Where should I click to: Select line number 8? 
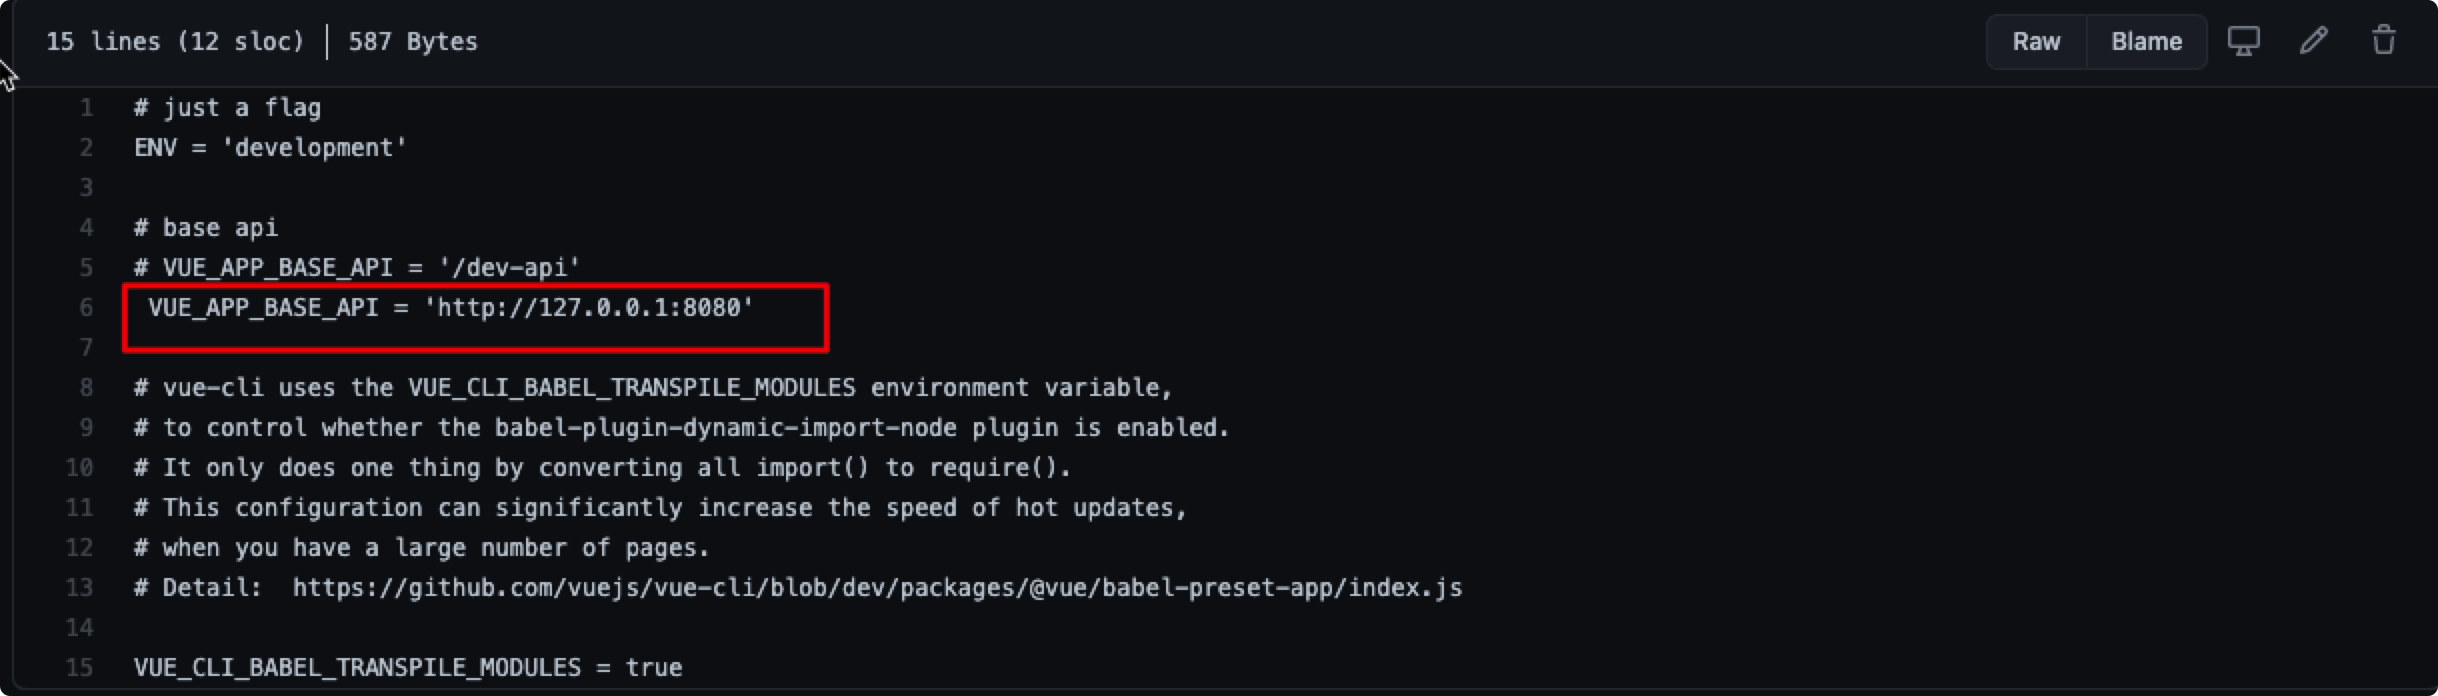pyautogui.click(x=86, y=388)
